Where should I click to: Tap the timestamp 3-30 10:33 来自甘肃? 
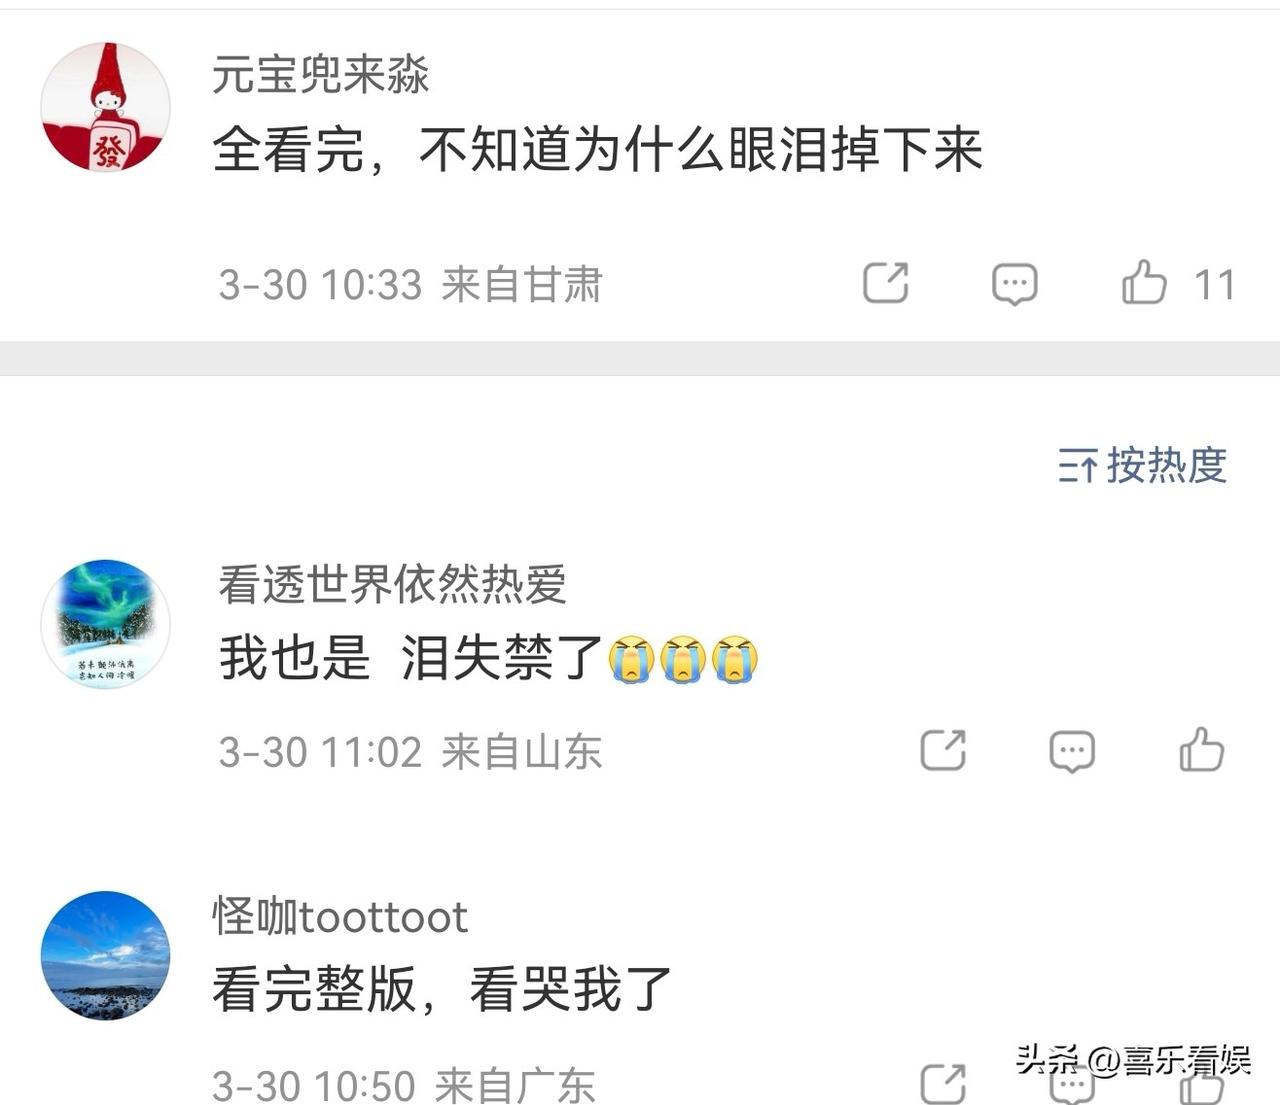410,285
